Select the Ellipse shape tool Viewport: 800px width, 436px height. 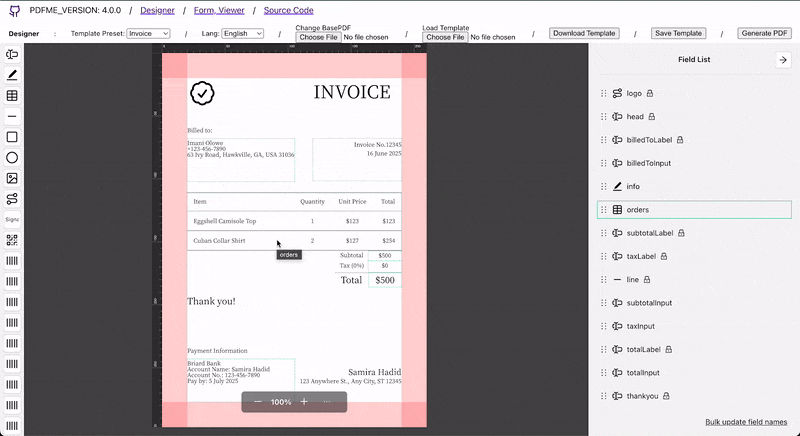(x=12, y=158)
